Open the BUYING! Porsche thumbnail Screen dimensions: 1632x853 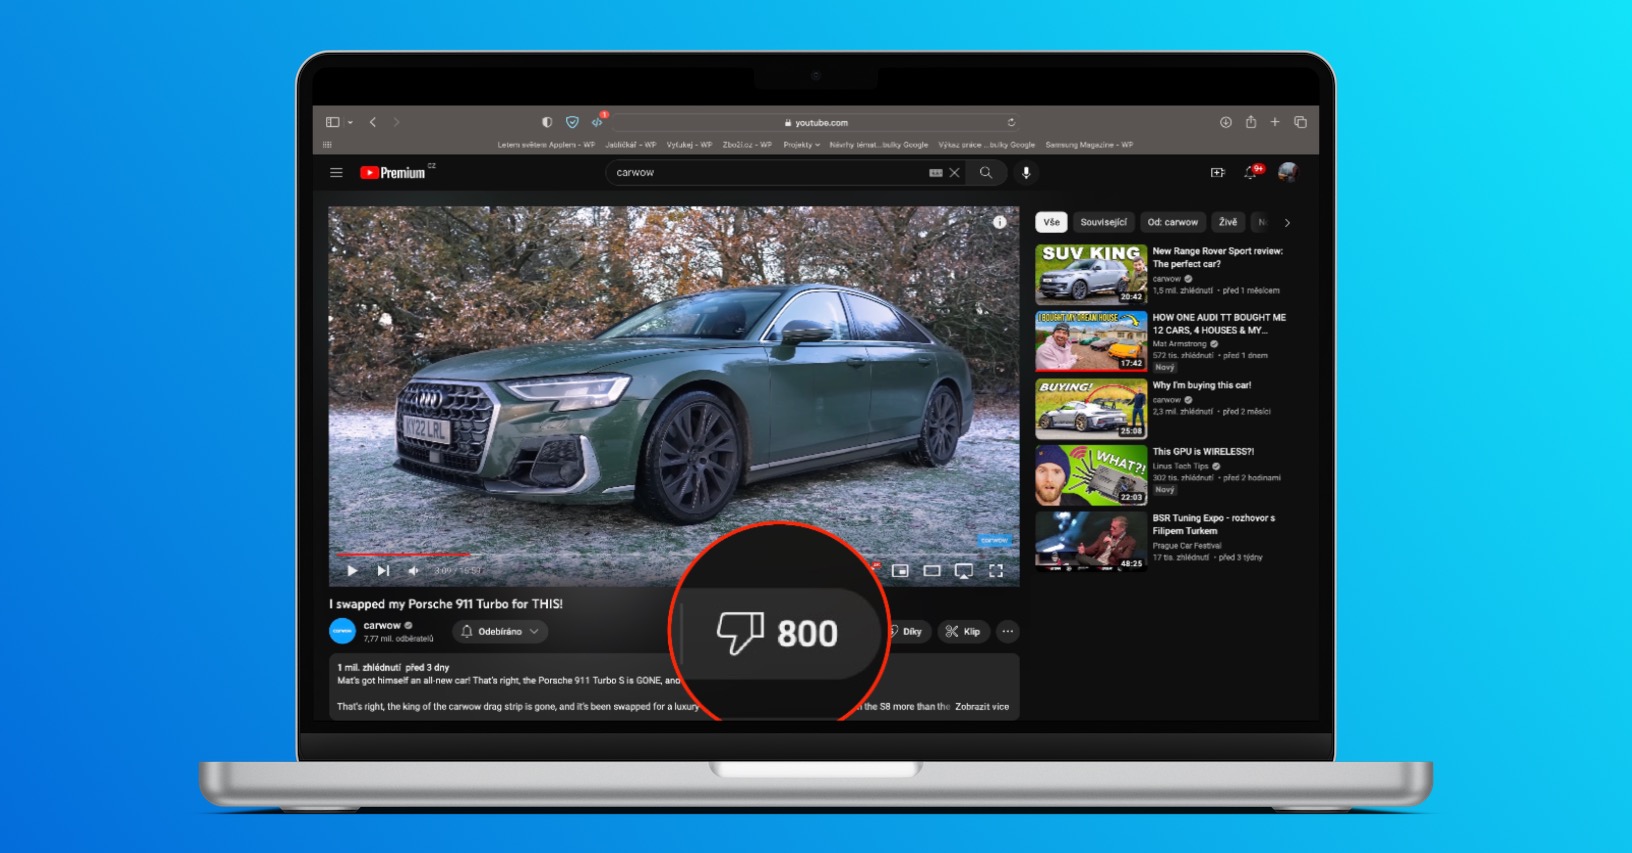click(x=1091, y=408)
